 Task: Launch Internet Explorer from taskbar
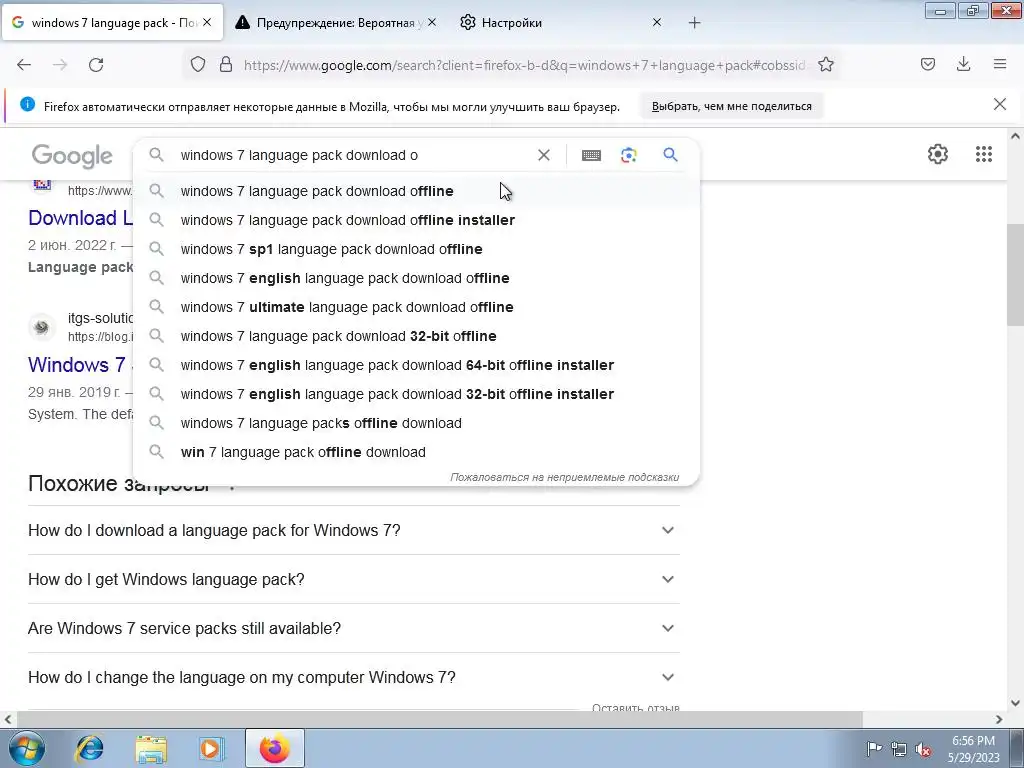[89, 748]
